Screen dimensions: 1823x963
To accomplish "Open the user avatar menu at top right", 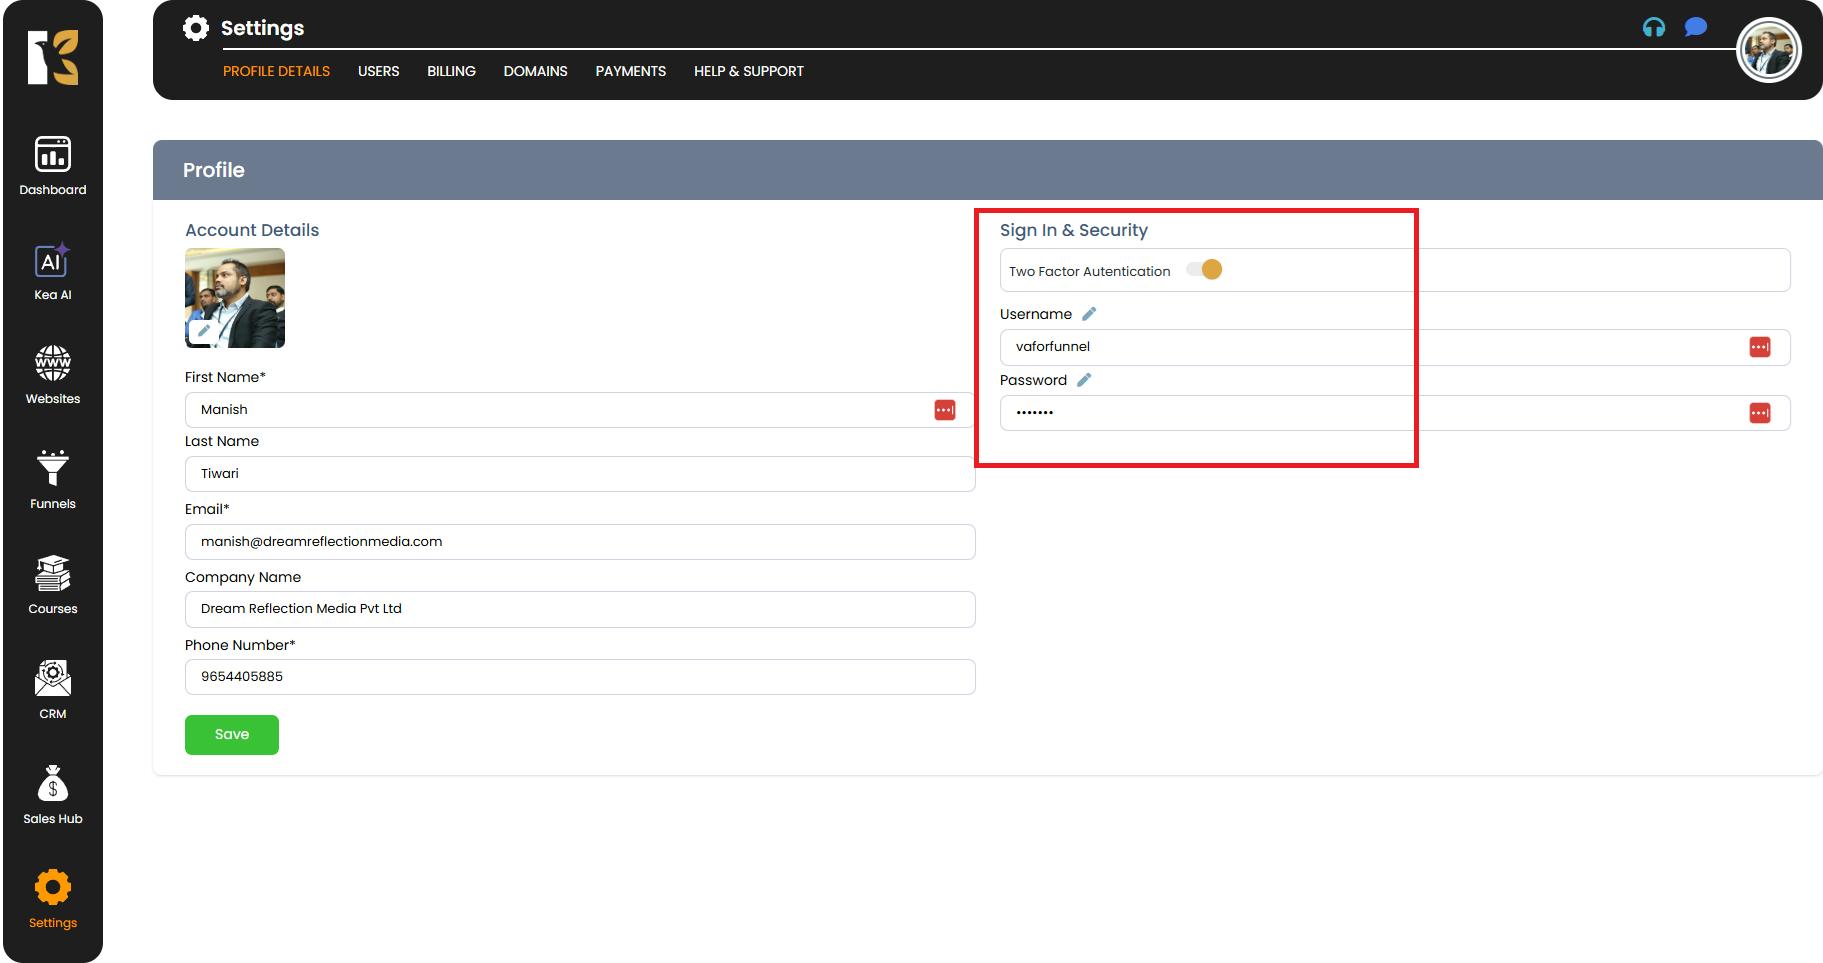I will point(1768,50).
